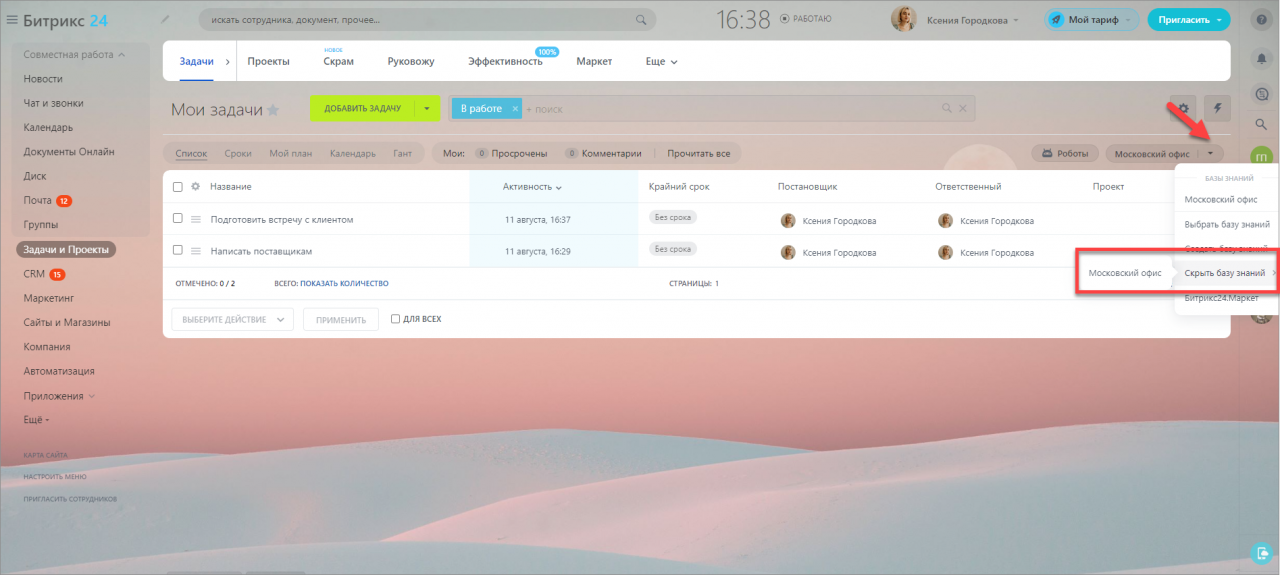This screenshot has width=1280, height=575.
Task: Switch to the Скрам tab
Action: pyautogui.click(x=338, y=61)
